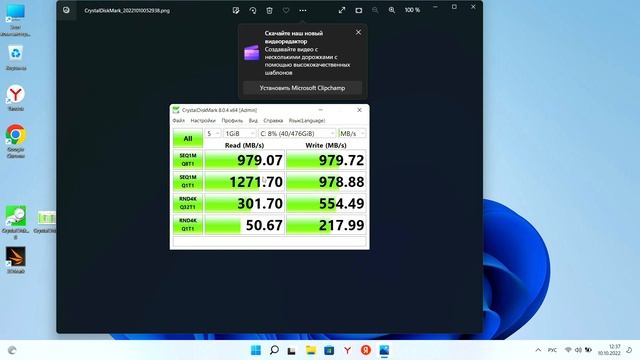Click the C: 8% (40/476GiB) drive dropdown in image
Viewport: 640px width, 360px height.
point(297,133)
